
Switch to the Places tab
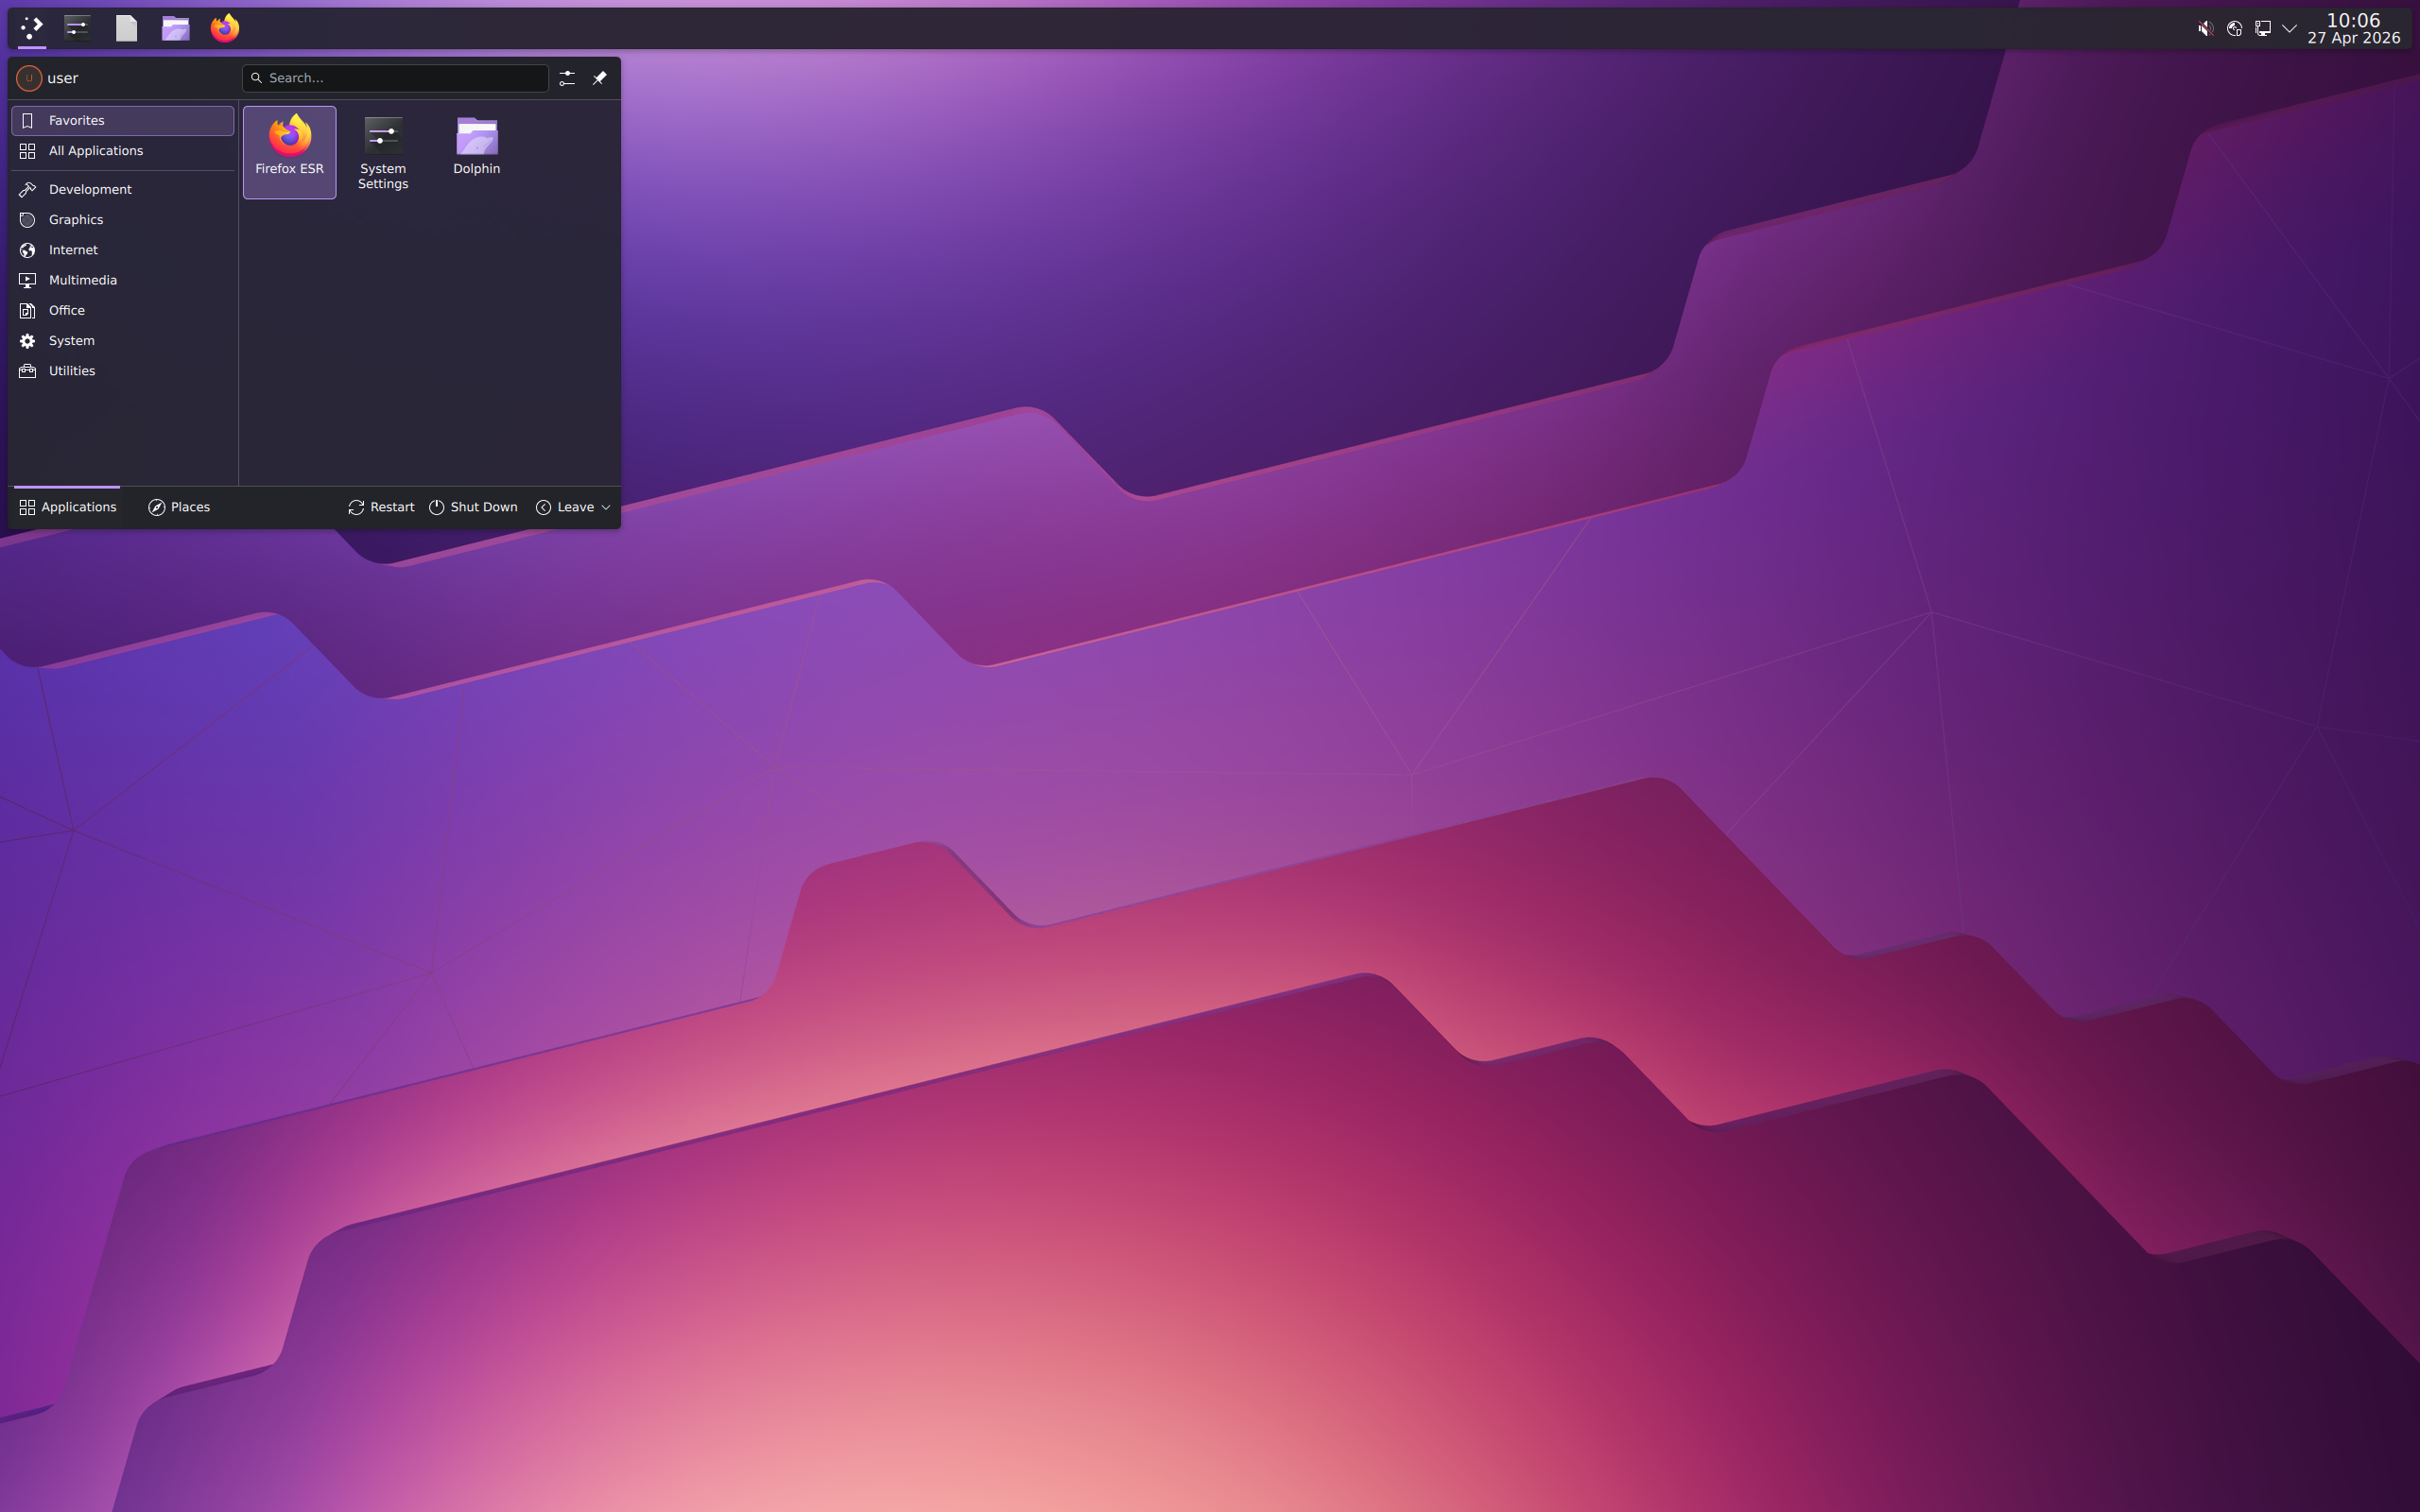[179, 507]
